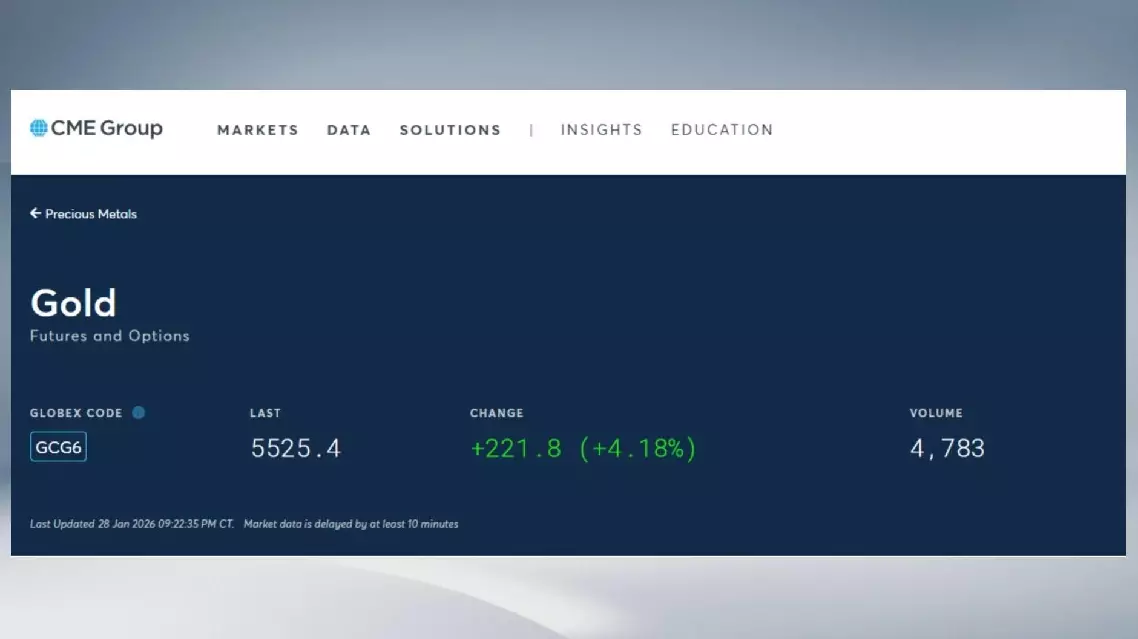Open the Solutions menu
The image size is (1138, 639).
(x=450, y=130)
